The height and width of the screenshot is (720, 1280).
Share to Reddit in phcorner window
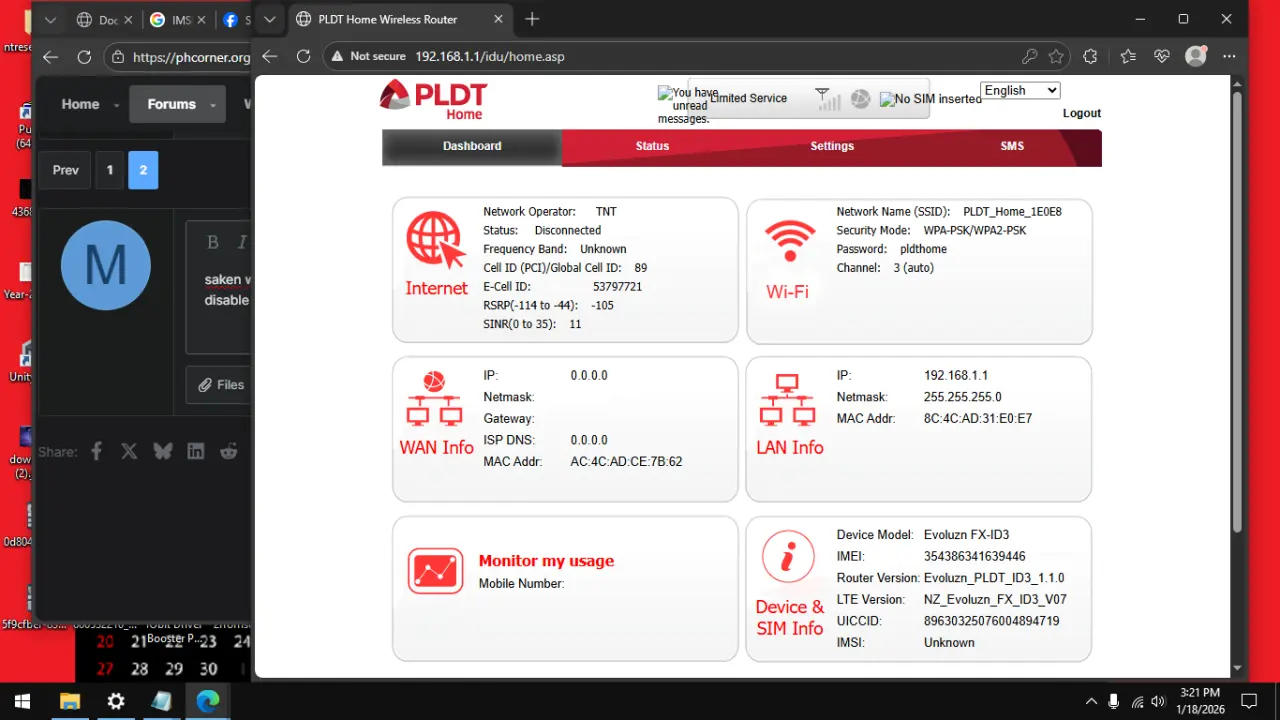pyautogui.click(x=229, y=452)
